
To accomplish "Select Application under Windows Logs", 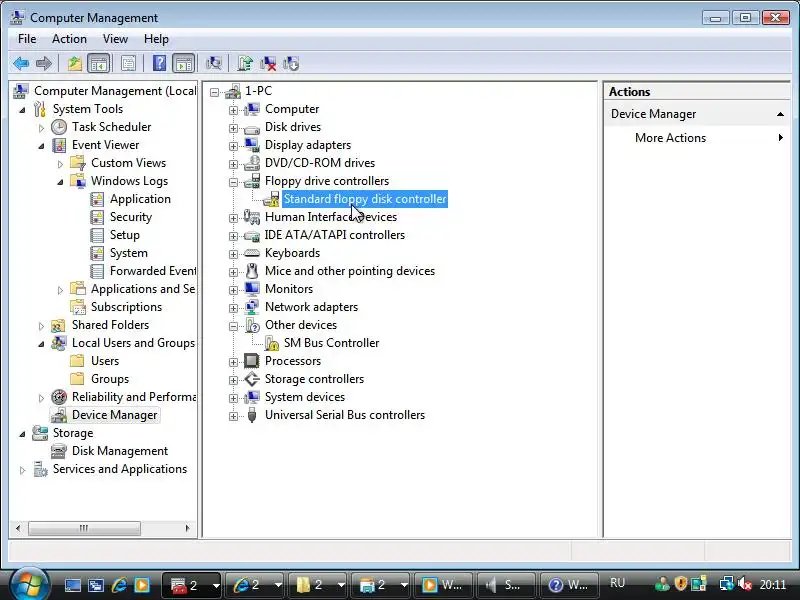I will [140, 199].
